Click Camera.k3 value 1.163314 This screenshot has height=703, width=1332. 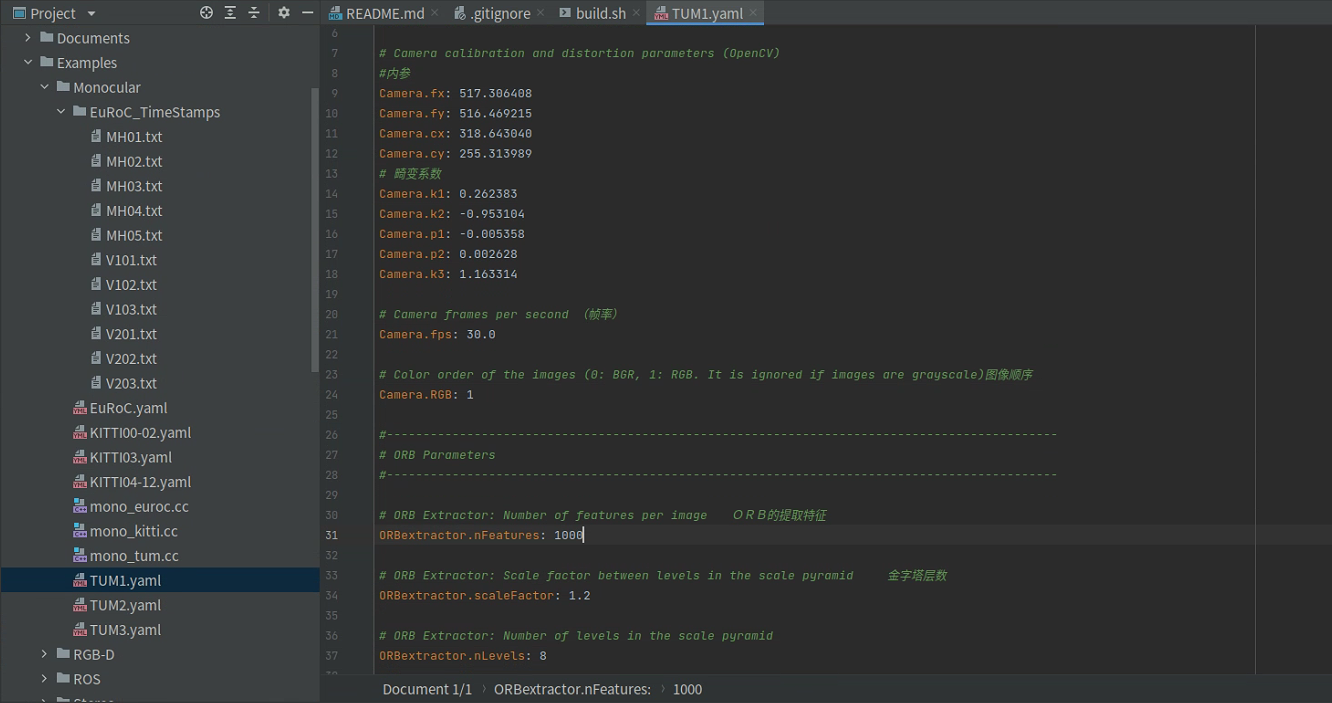(488, 274)
